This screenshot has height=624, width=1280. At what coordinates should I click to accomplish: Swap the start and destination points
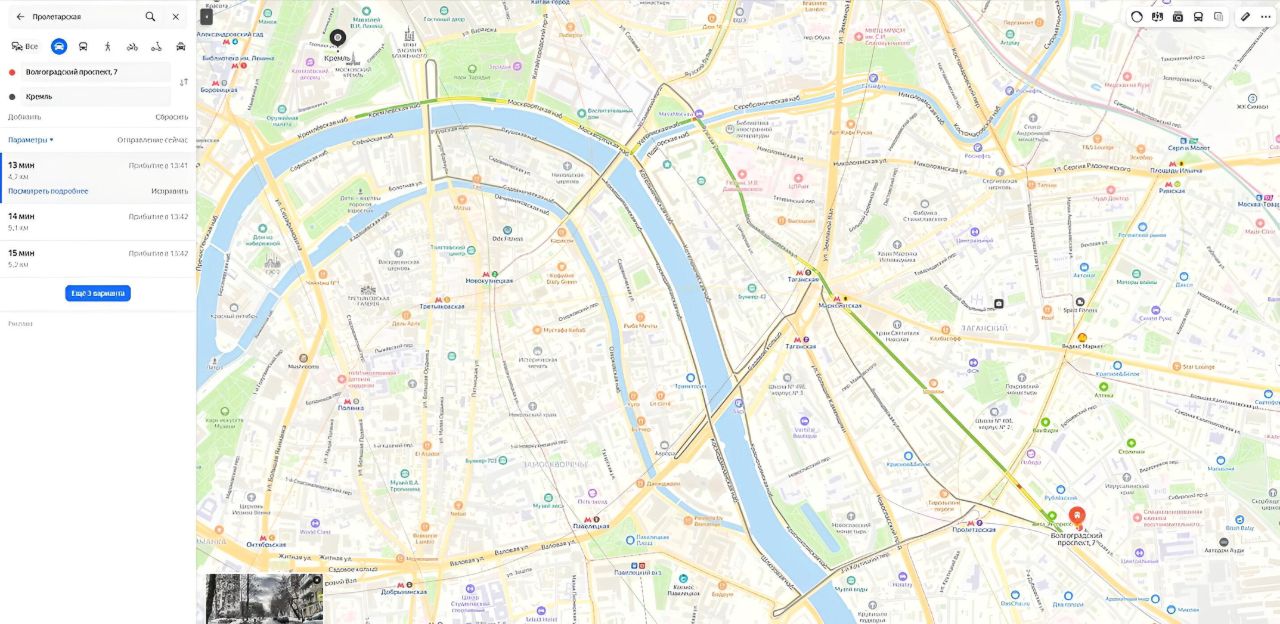[183, 82]
